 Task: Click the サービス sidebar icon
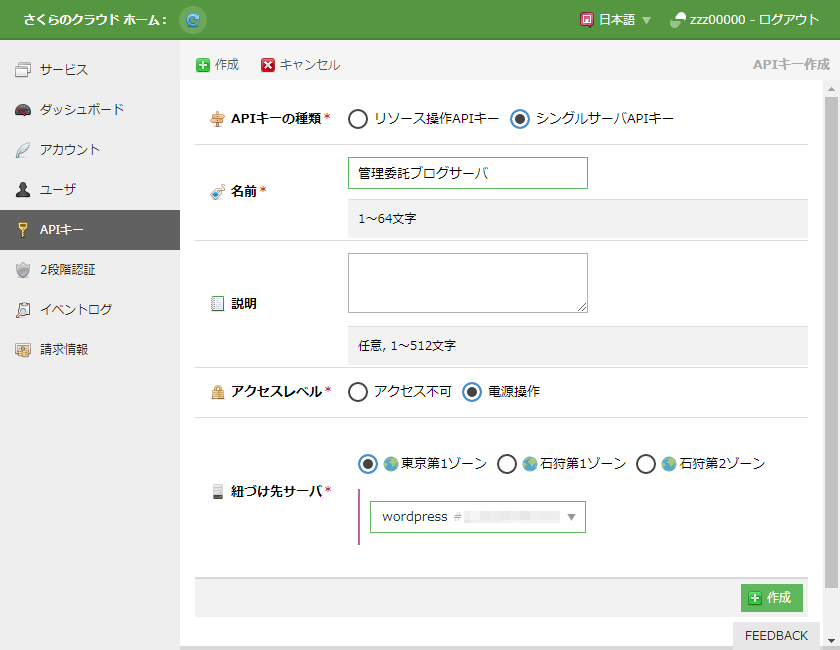click(x=23, y=70)
